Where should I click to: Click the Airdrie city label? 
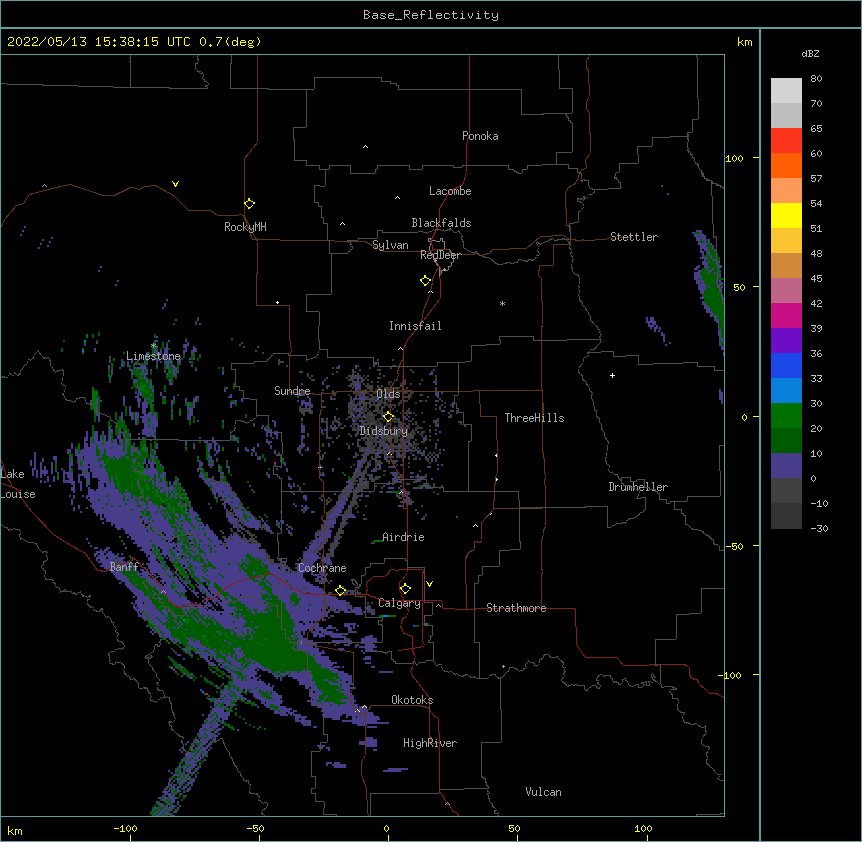click(x=403, y=537)
